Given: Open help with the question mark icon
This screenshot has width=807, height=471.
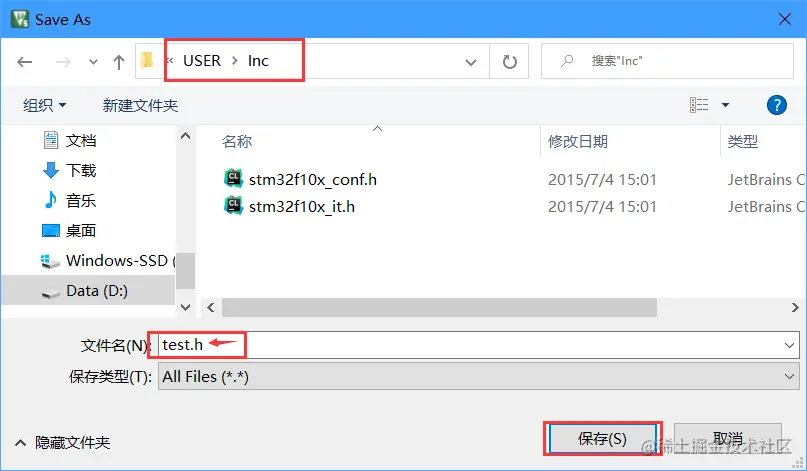Looking at the screenshot, I should 776,105.
